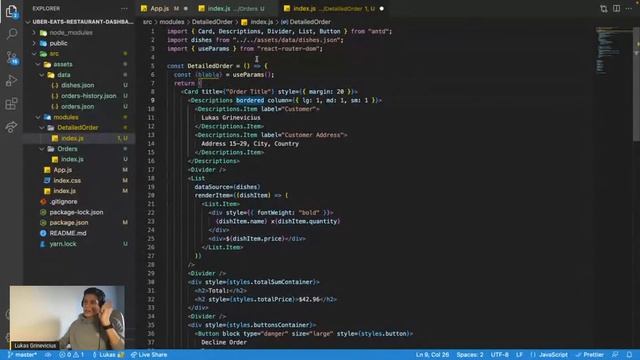Open Prettier formatter status
640x360 pixels.
589,355
